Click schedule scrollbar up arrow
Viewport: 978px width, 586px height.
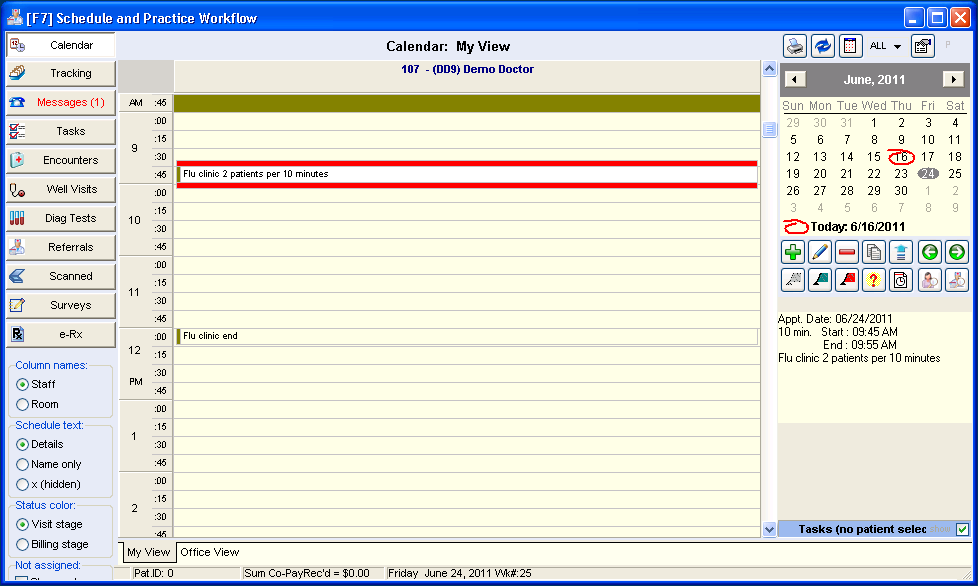click(x=770, y=69)
